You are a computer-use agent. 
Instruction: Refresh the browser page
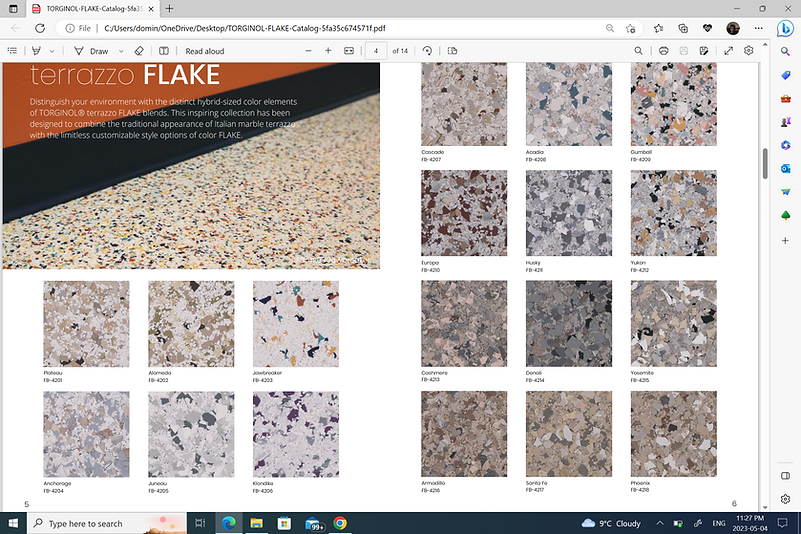pyautogui.click(x=40, y=28)
